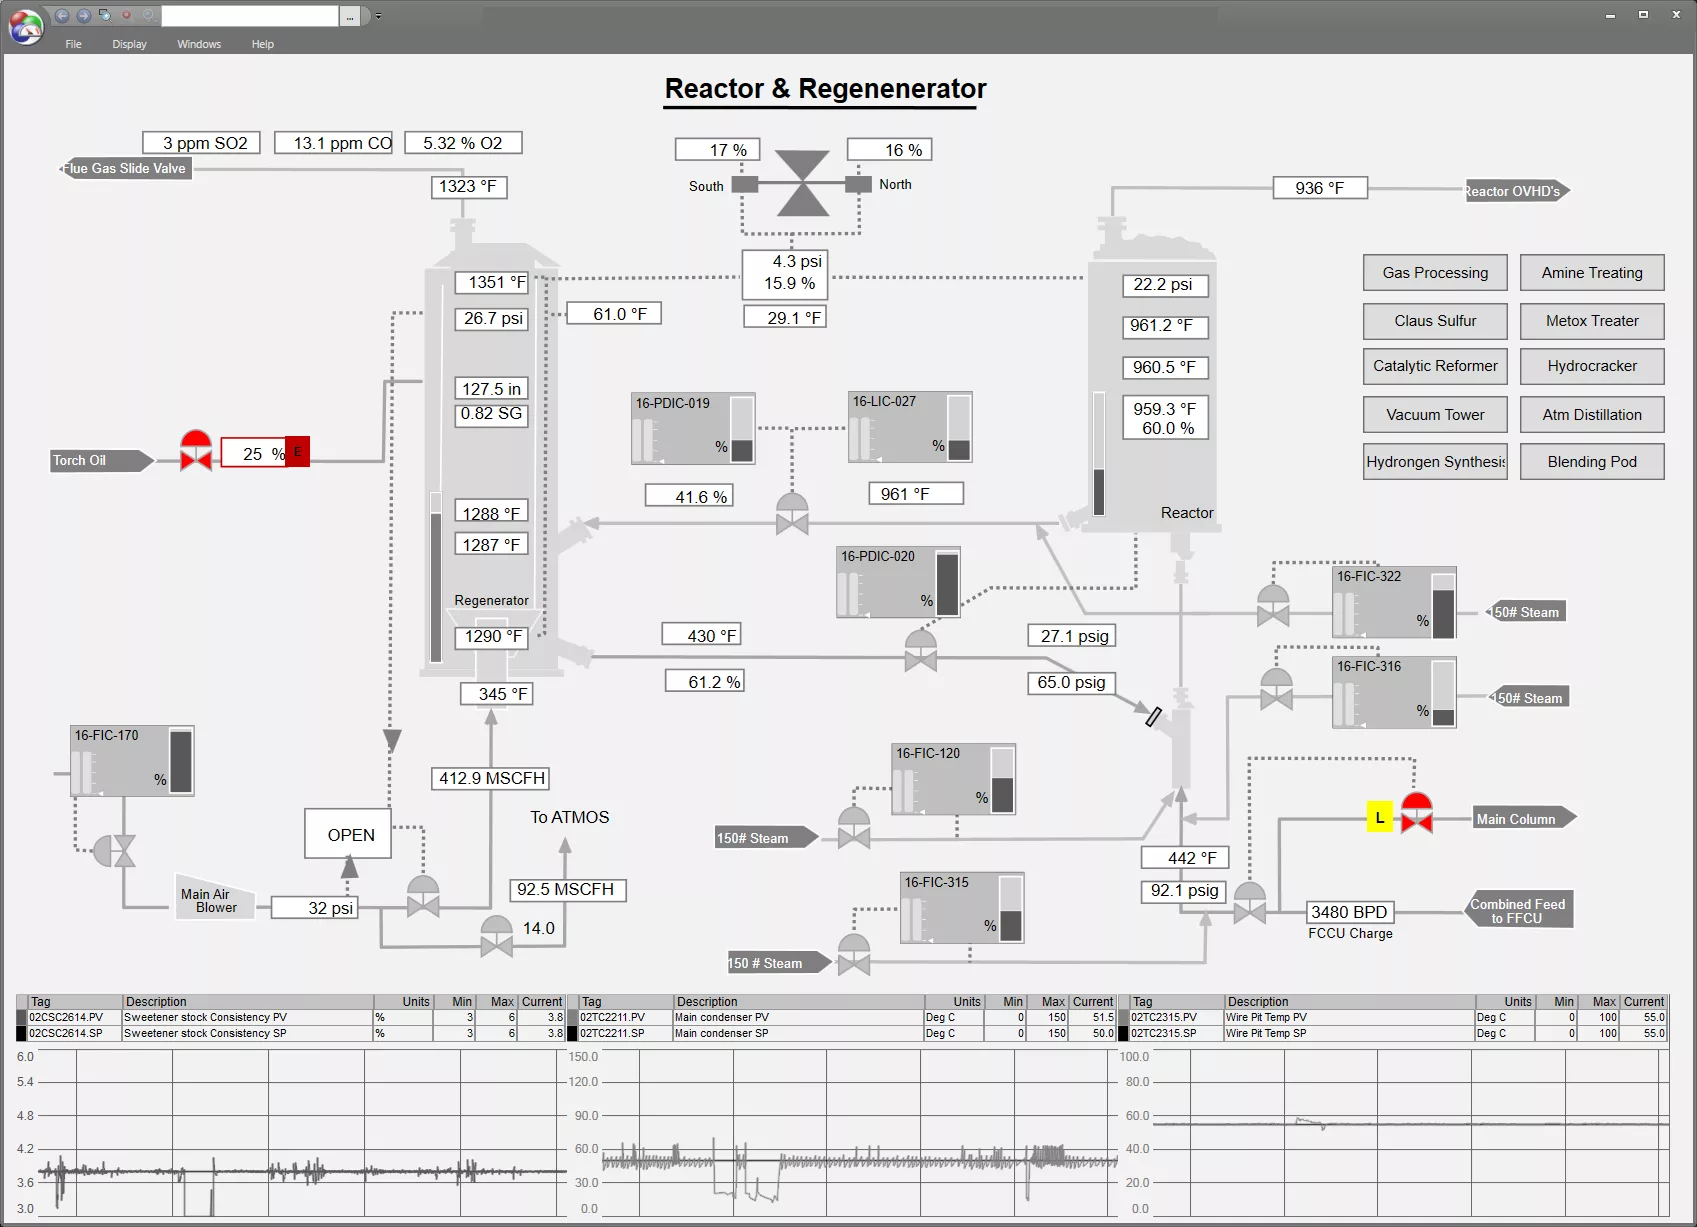Open the 16-PDIC-019 controller faceplate
Image resolution: width=1697 pixels, height=1227 pixels.
693,428
